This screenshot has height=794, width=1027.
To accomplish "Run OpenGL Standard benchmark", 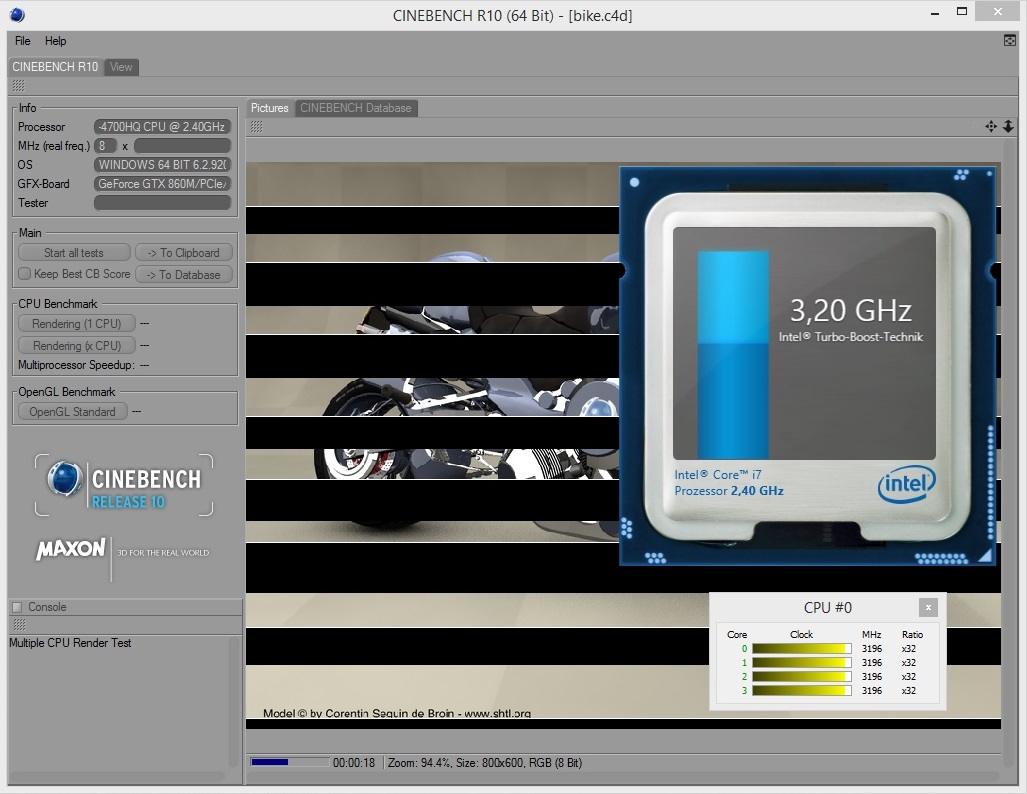I will (72, 411).
